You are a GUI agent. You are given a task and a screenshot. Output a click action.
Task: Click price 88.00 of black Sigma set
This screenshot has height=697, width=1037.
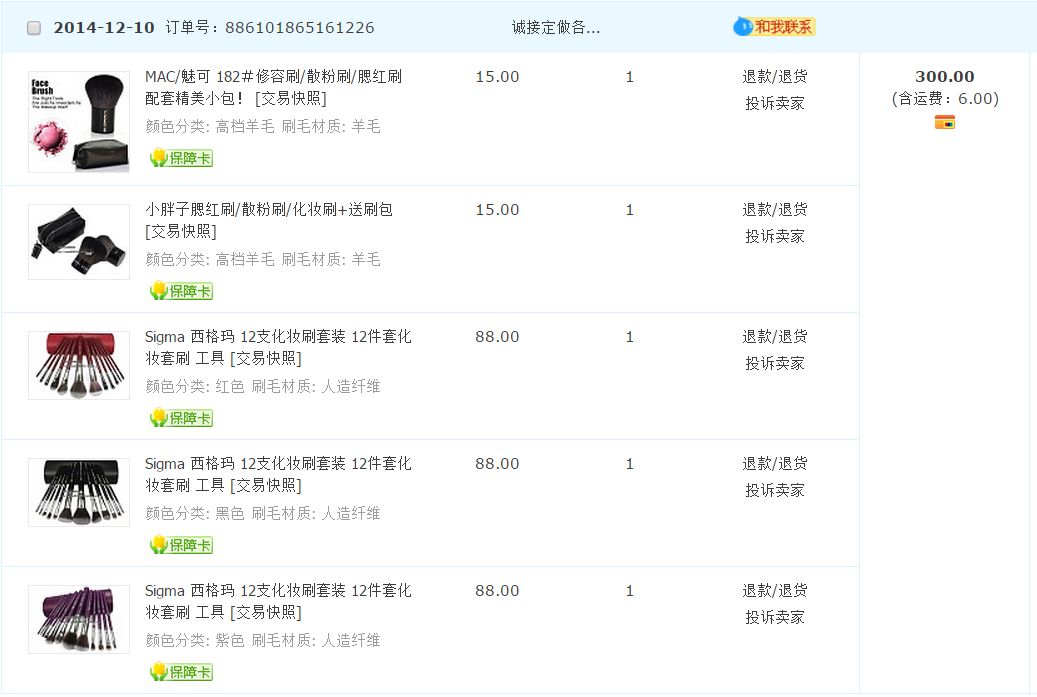(x=497, y=464)
